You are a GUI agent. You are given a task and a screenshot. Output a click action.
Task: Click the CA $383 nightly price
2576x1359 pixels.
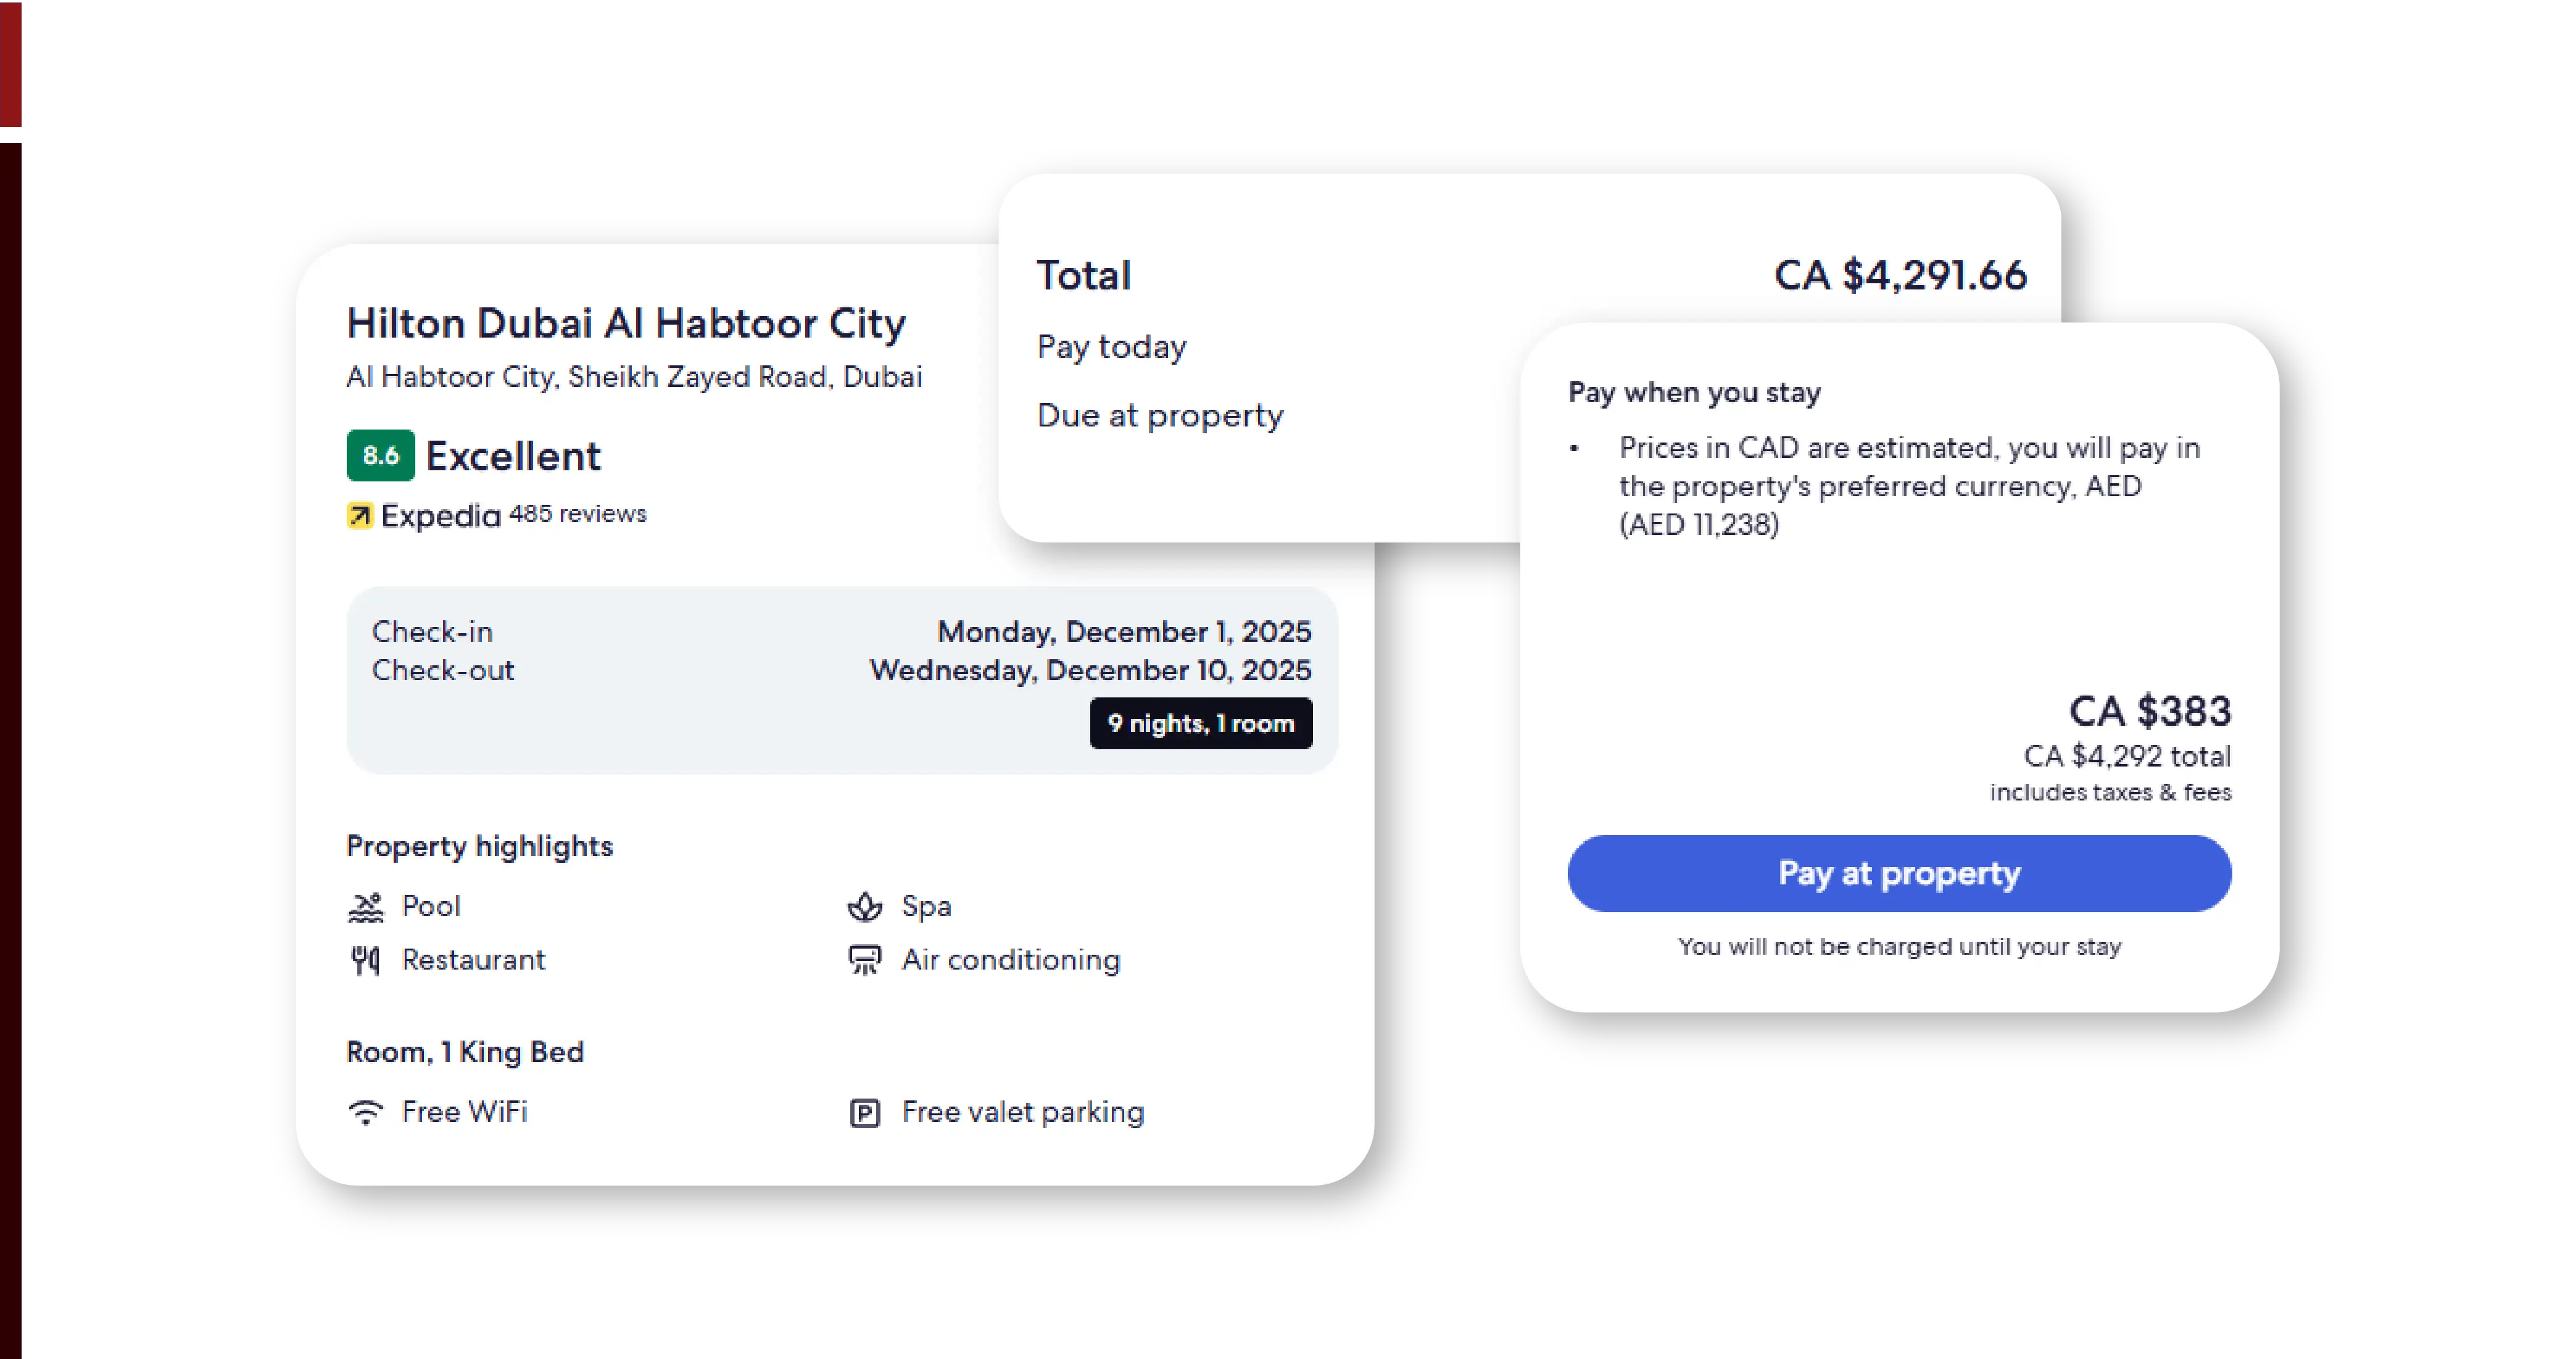(x=2149, y=712)
